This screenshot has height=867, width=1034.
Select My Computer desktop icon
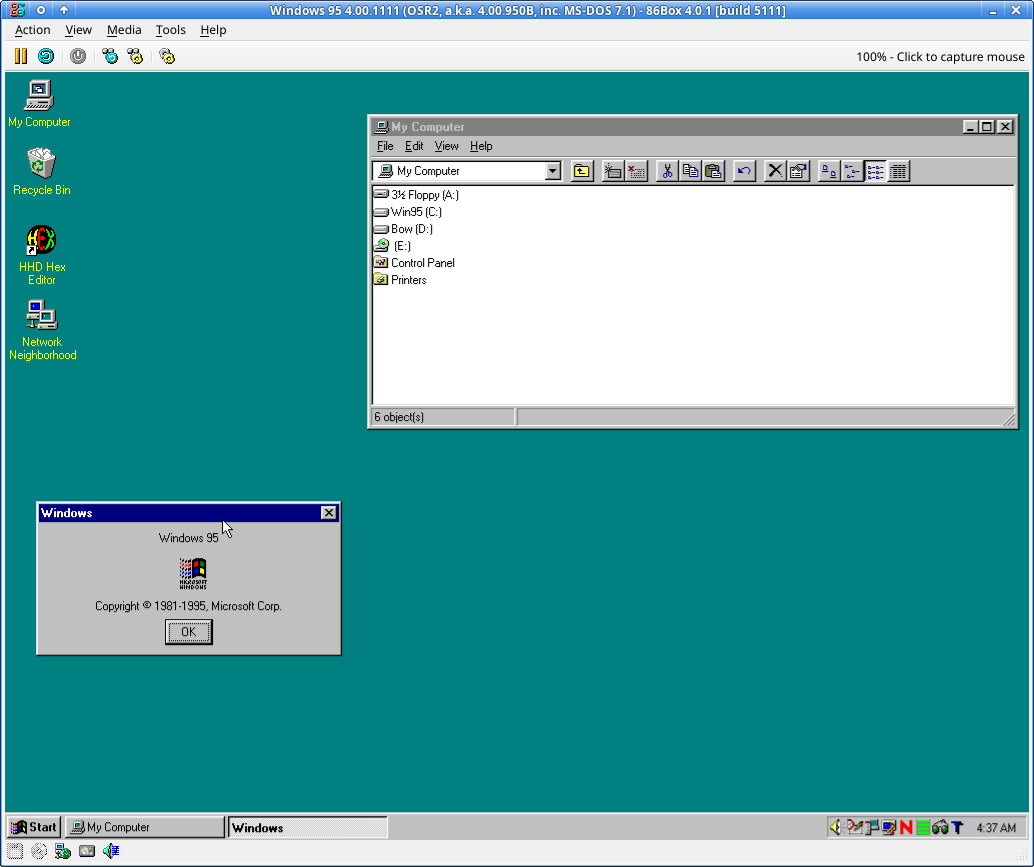[39, 104]
